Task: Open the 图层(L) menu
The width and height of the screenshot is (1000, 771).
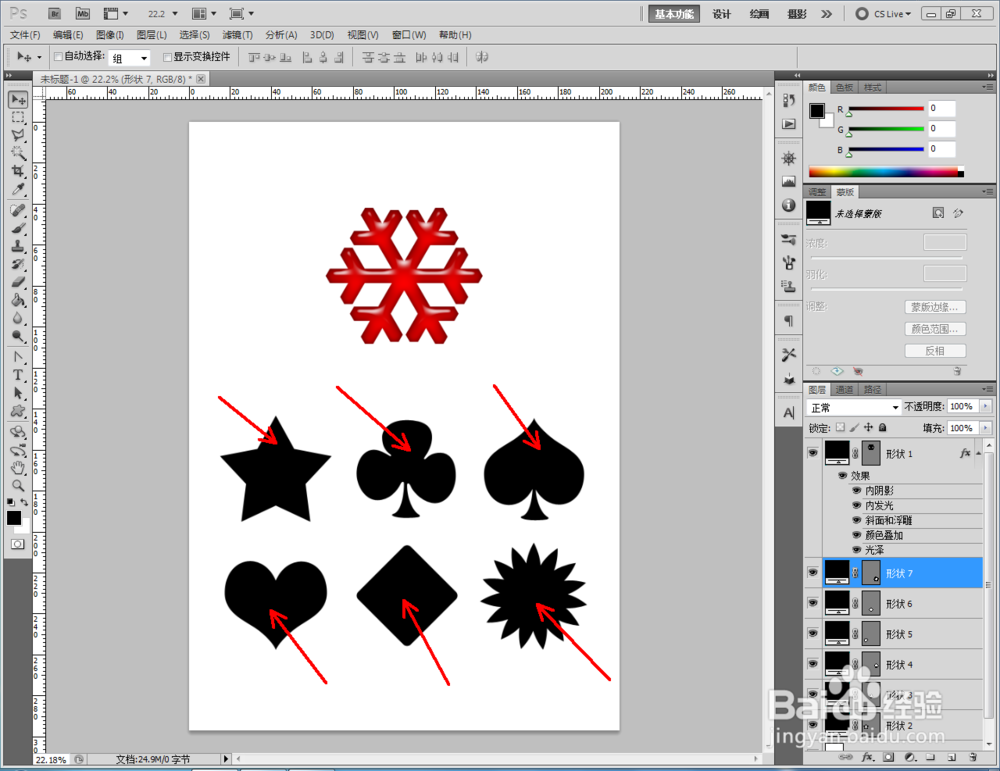Action: coord(152,35)
